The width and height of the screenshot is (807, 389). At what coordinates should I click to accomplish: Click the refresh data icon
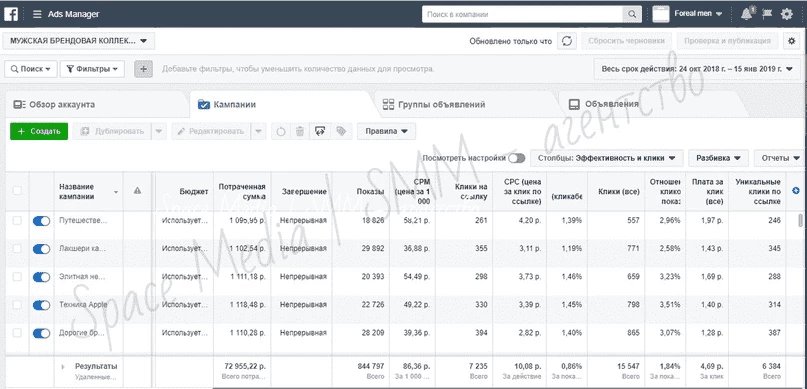click(x=567, y=41)
